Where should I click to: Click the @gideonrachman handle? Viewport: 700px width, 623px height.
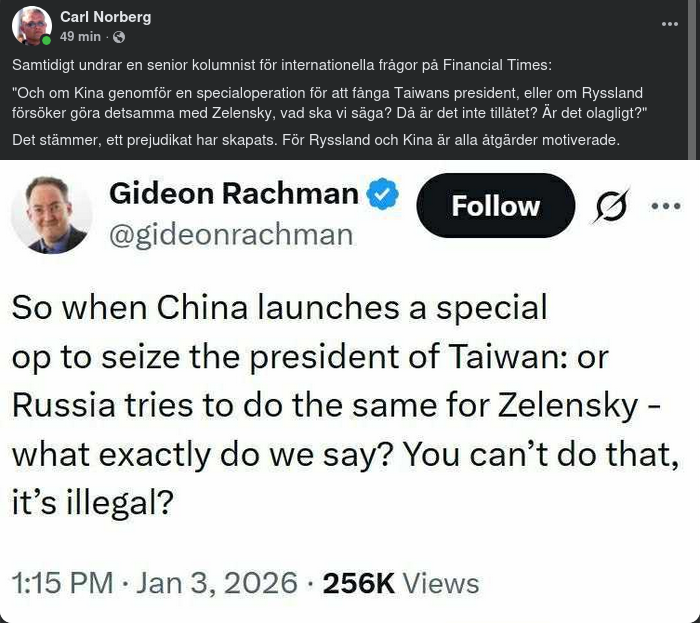pos(230,235)
